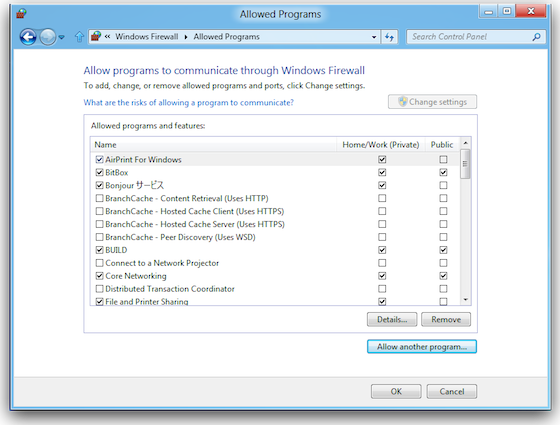Click the Forward navigation arrow

coord(48,37)
